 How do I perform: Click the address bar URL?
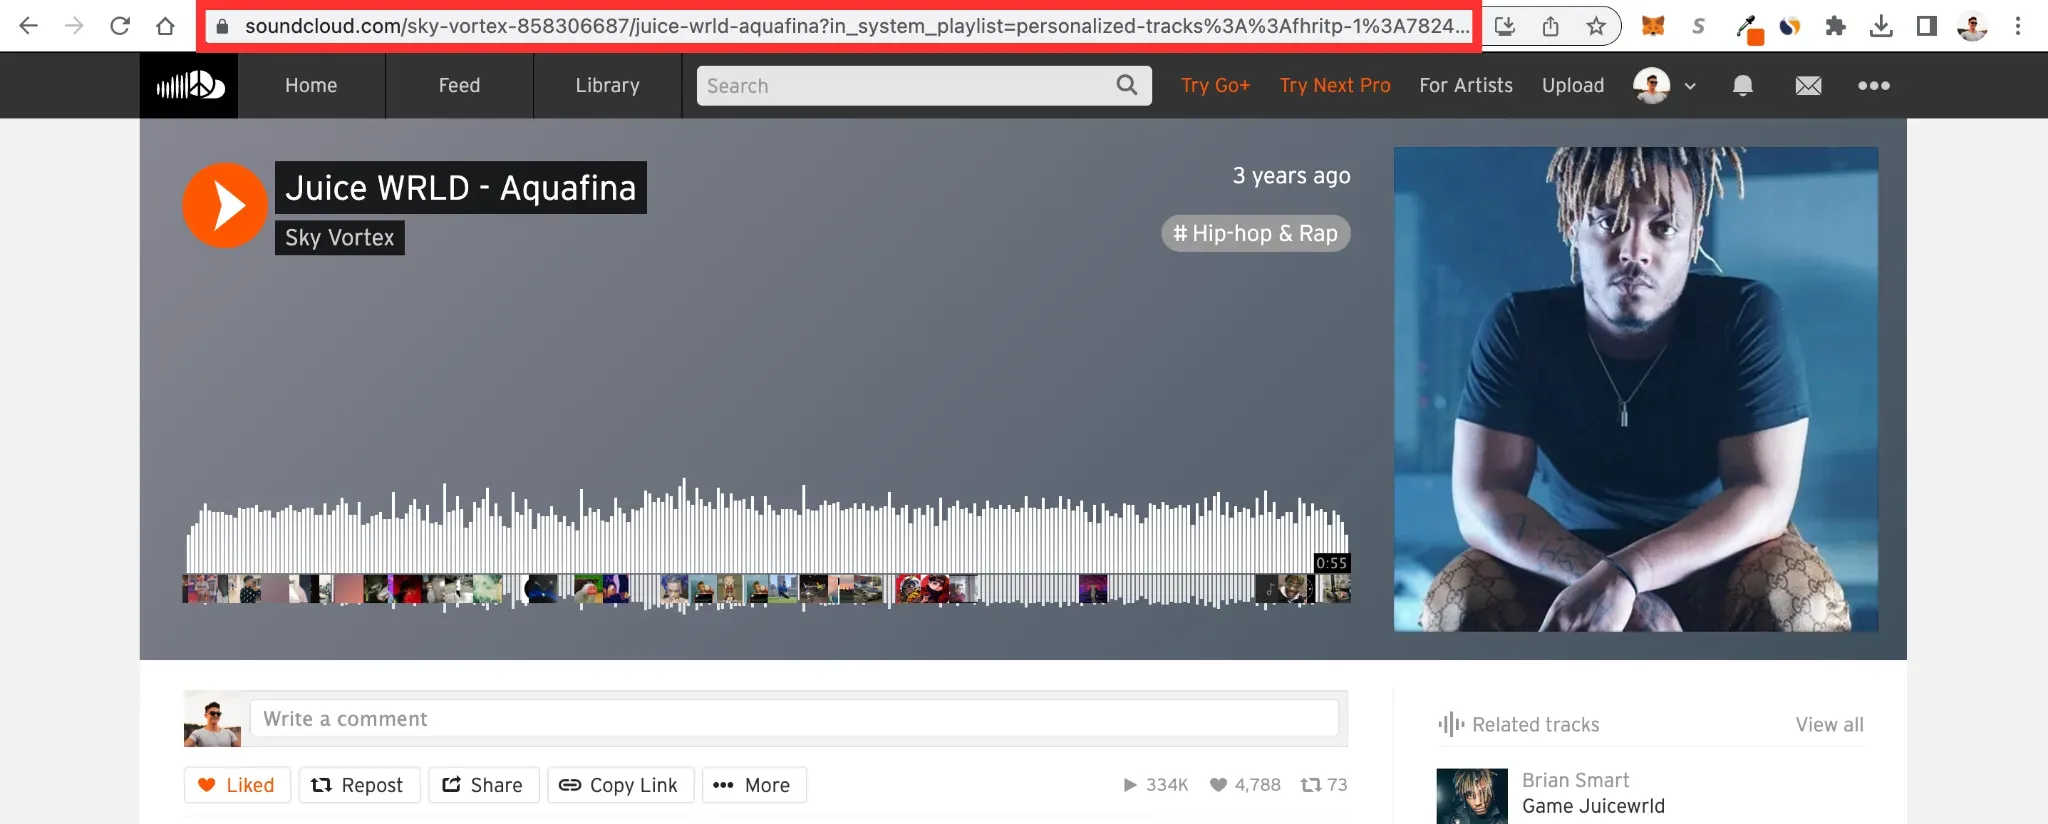coord(857,26)
